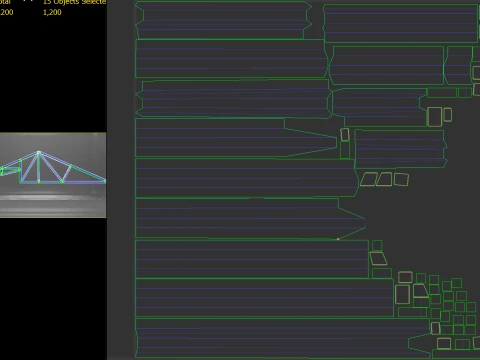Click the 1,200 count under Objects Selected

(52, 12)
